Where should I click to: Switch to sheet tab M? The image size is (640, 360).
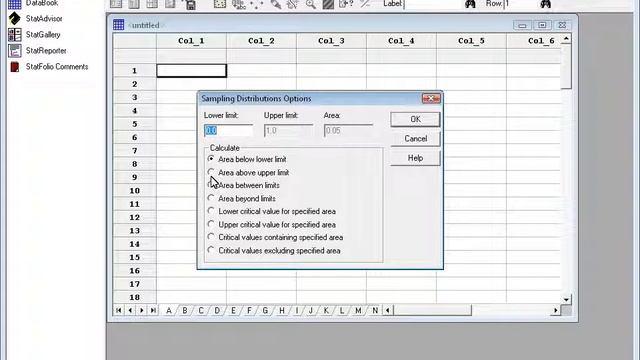(x=358, y=311)
